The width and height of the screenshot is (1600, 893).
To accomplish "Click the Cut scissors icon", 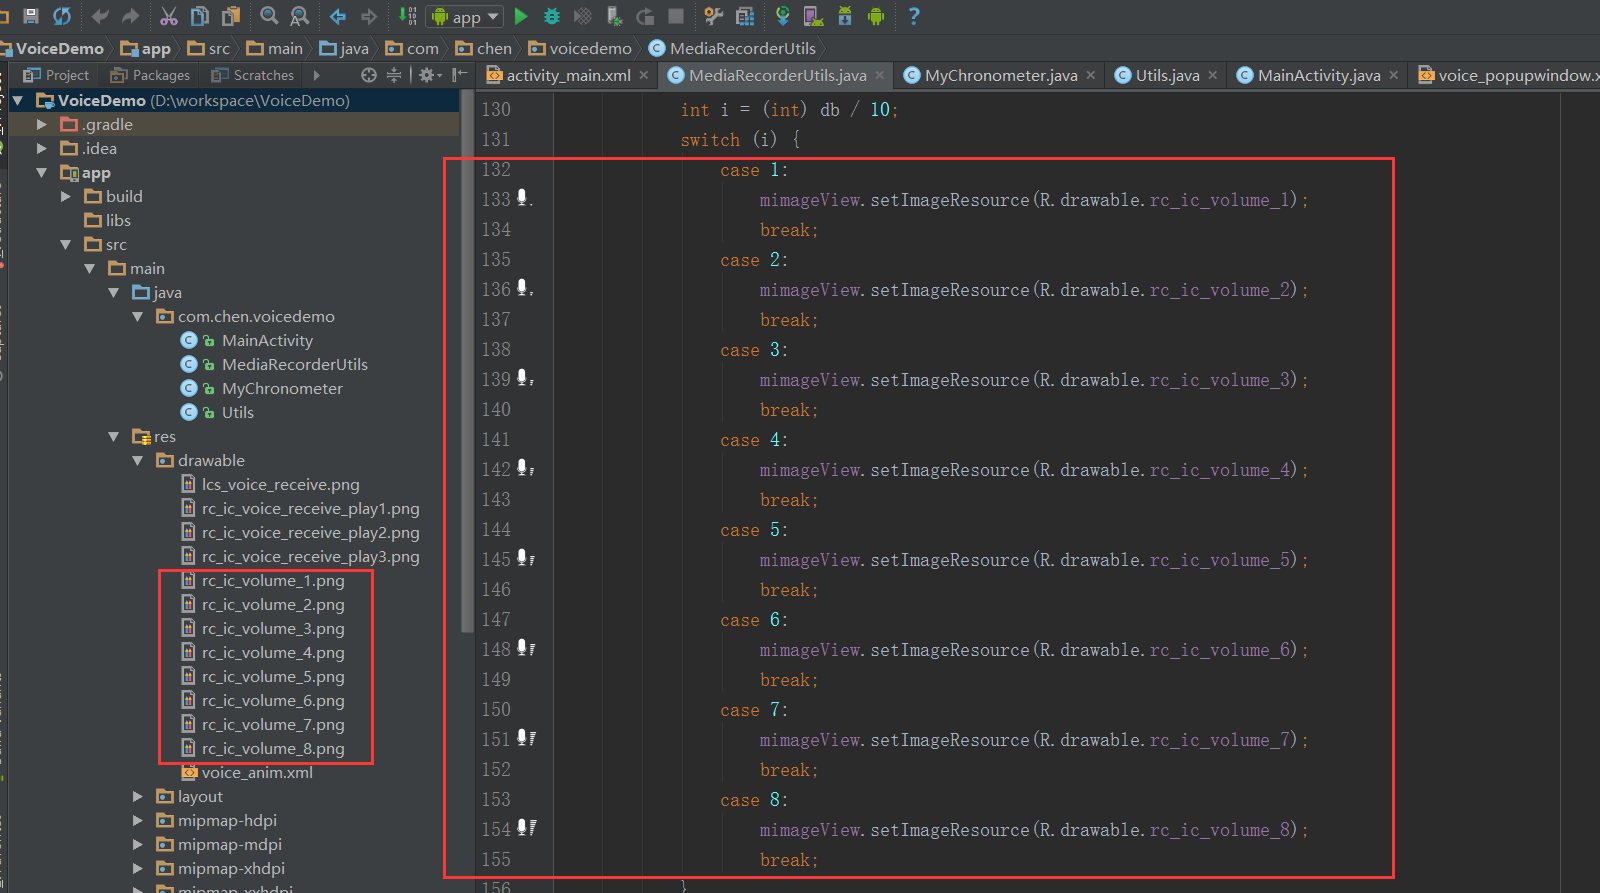I will [168, 16].
